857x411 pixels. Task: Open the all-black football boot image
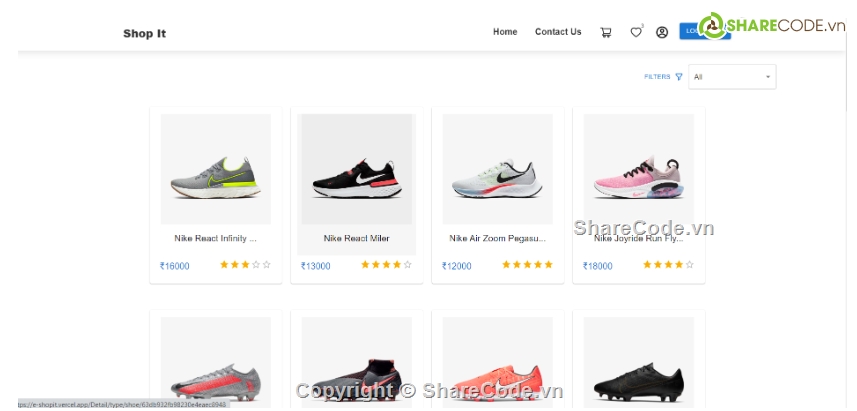pyautogui.click(x=639, y=363)
